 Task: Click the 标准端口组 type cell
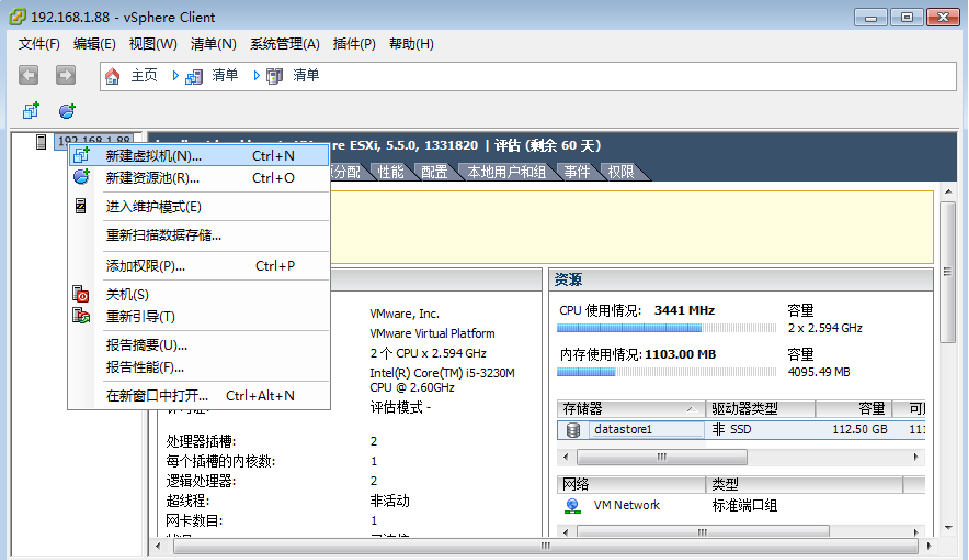coord(744,506)
